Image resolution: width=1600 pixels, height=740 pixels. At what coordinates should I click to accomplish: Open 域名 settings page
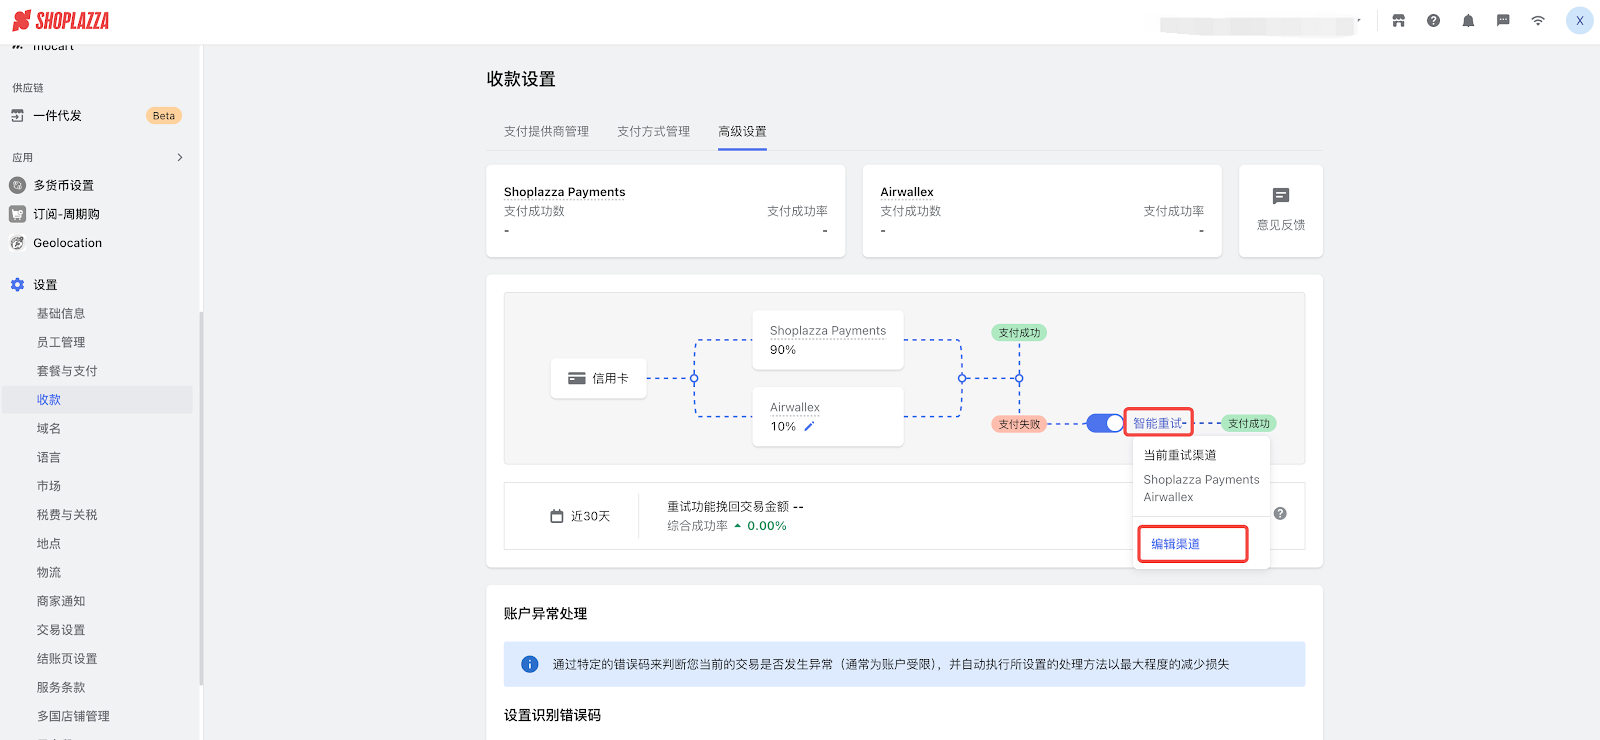pyautogui.click(x=49, y=428)
